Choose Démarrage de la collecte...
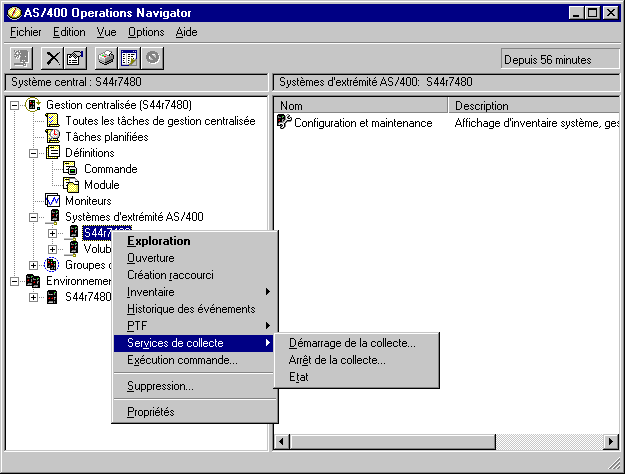This screenshot has width=625, height=474. pos(357,343)
